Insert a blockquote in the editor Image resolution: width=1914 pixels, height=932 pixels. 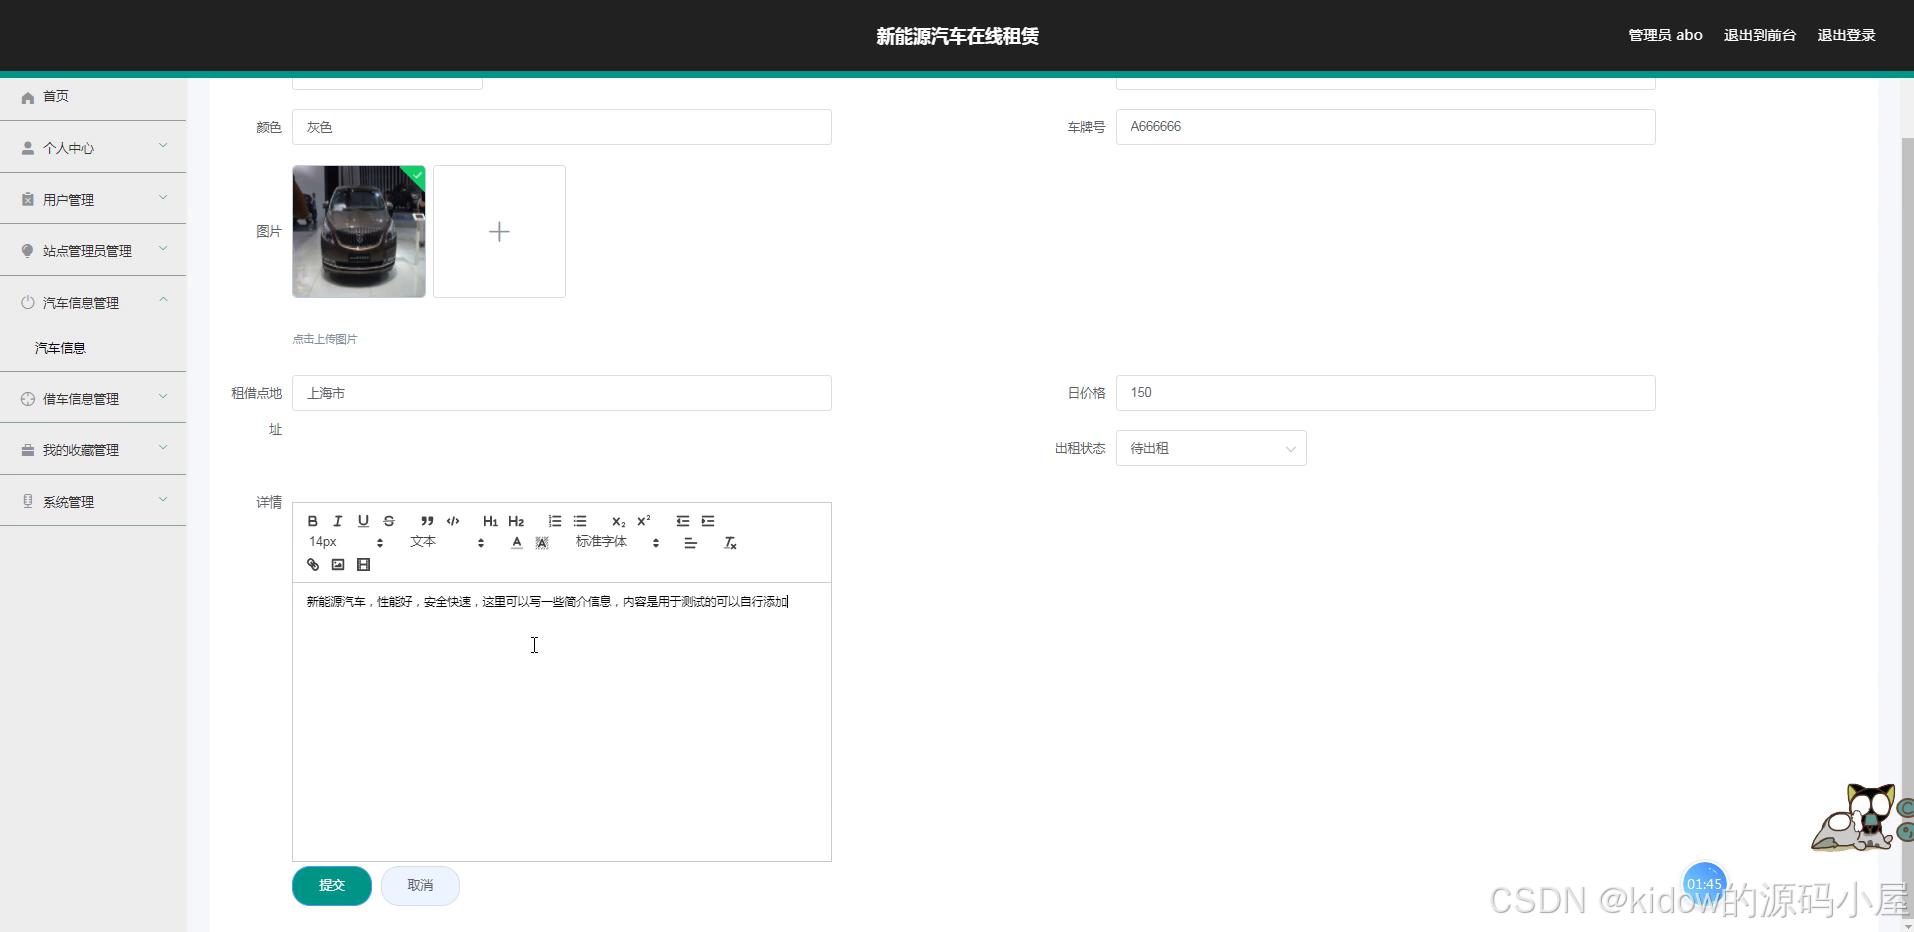tap(427, 521)
